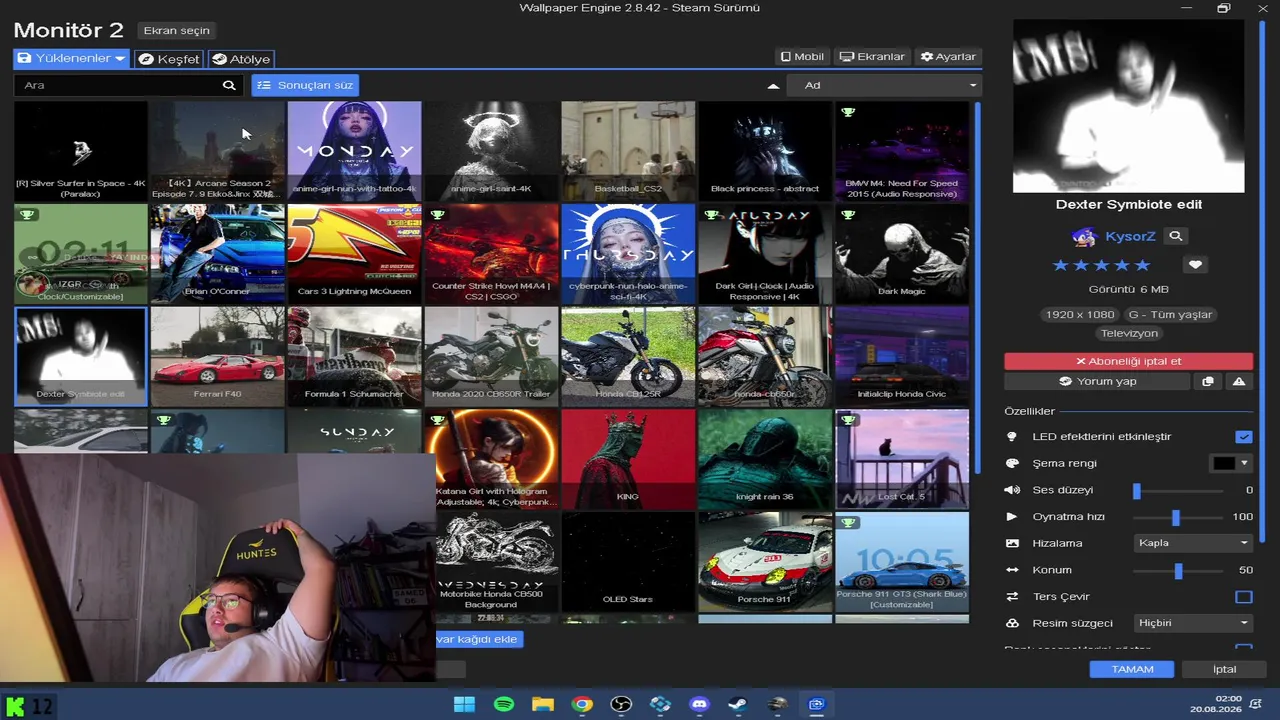1280x720 pixels.
Task: Open Steam from the taskbar
Action: point(738,704)
